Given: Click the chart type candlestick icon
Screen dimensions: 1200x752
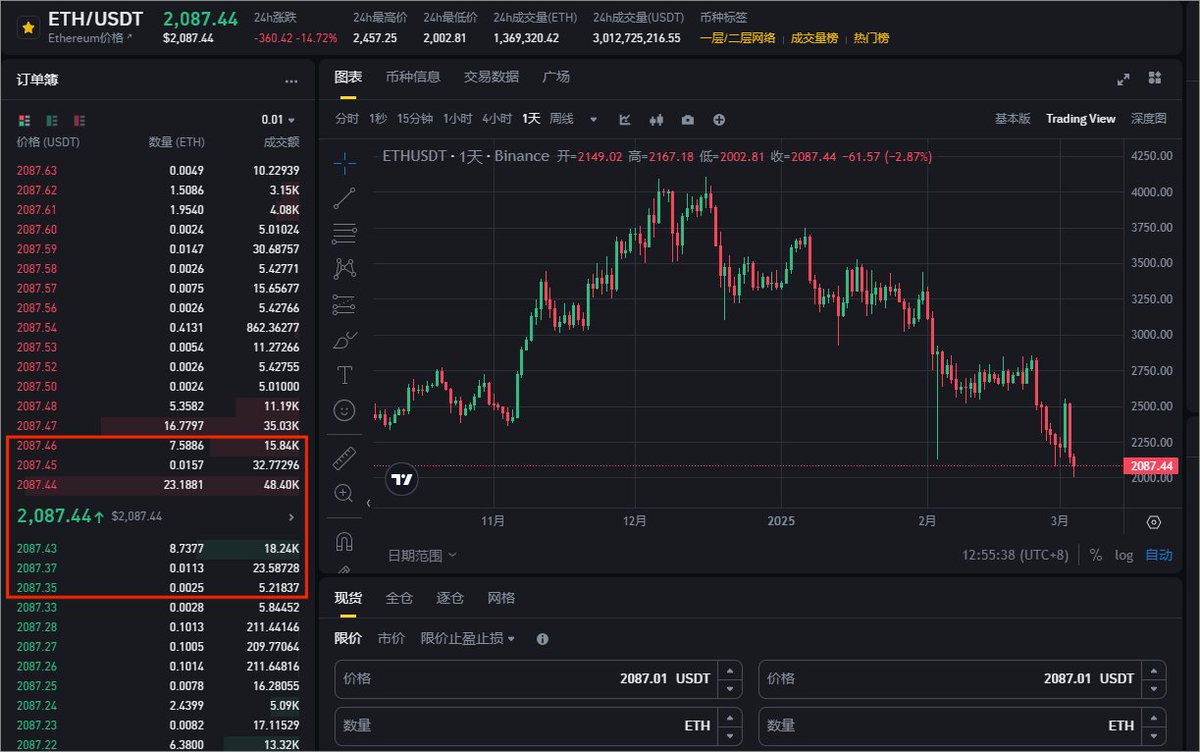Looking at the screenshot, I should 655,119.
